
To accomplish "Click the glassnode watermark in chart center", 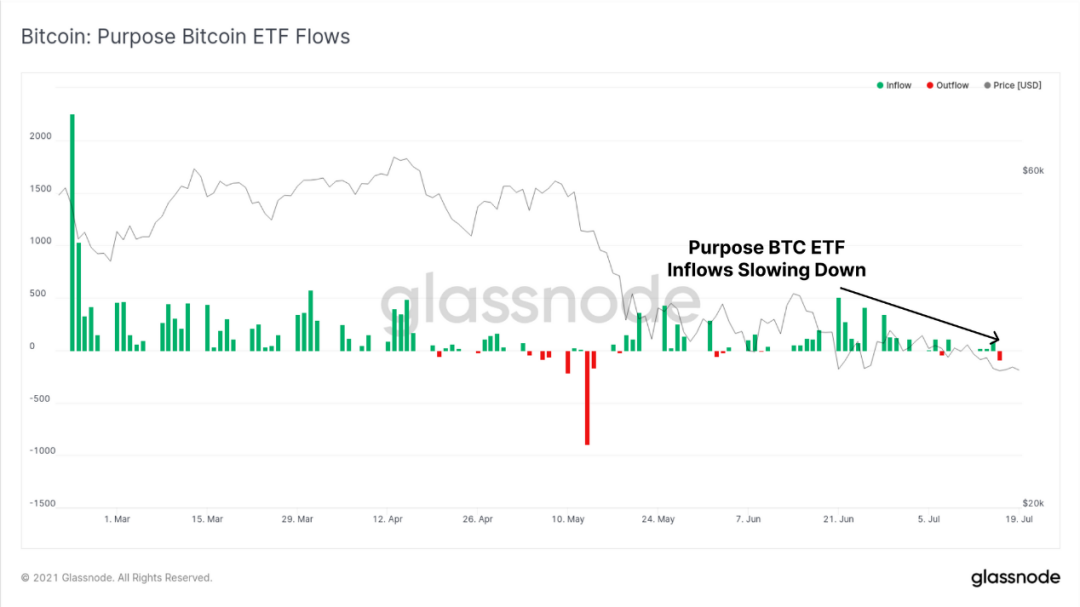I will point(540,302).
